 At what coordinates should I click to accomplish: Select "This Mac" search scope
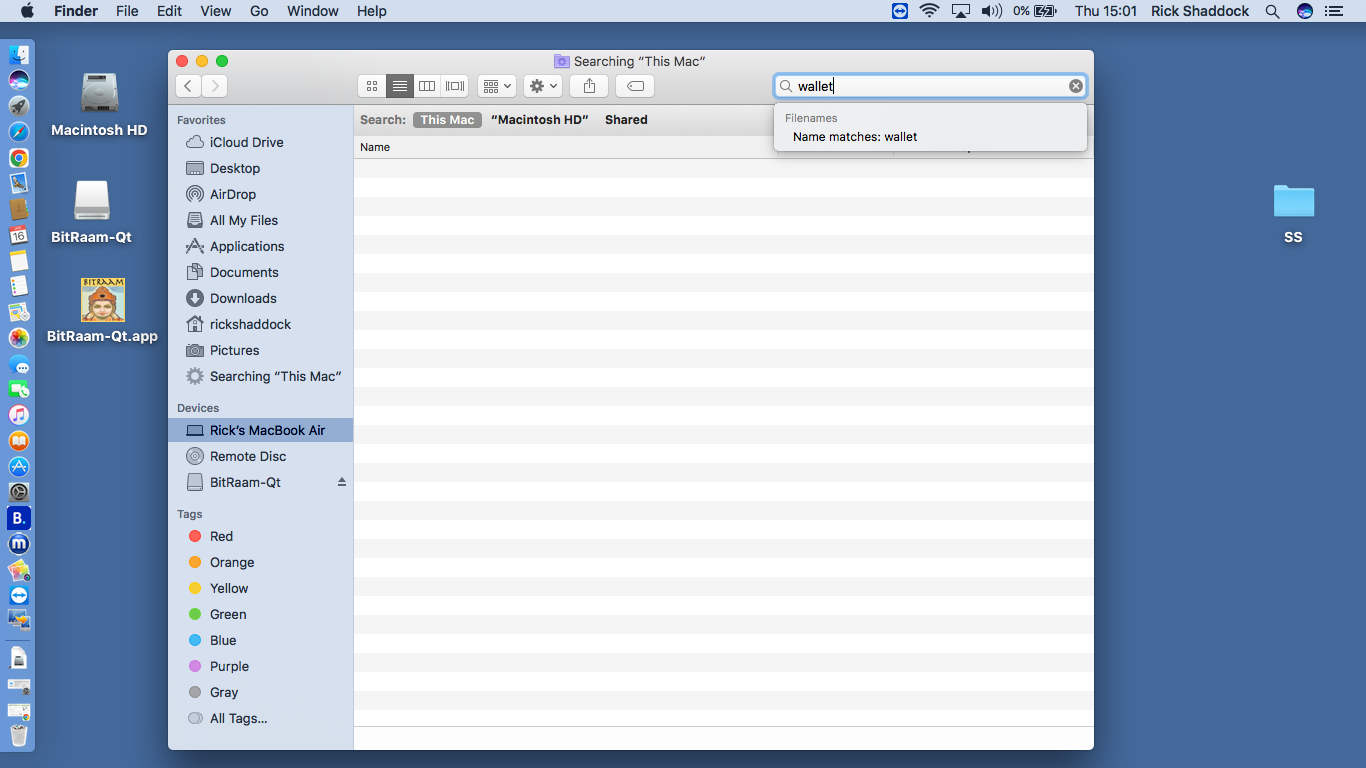click(x=447, y=120)
